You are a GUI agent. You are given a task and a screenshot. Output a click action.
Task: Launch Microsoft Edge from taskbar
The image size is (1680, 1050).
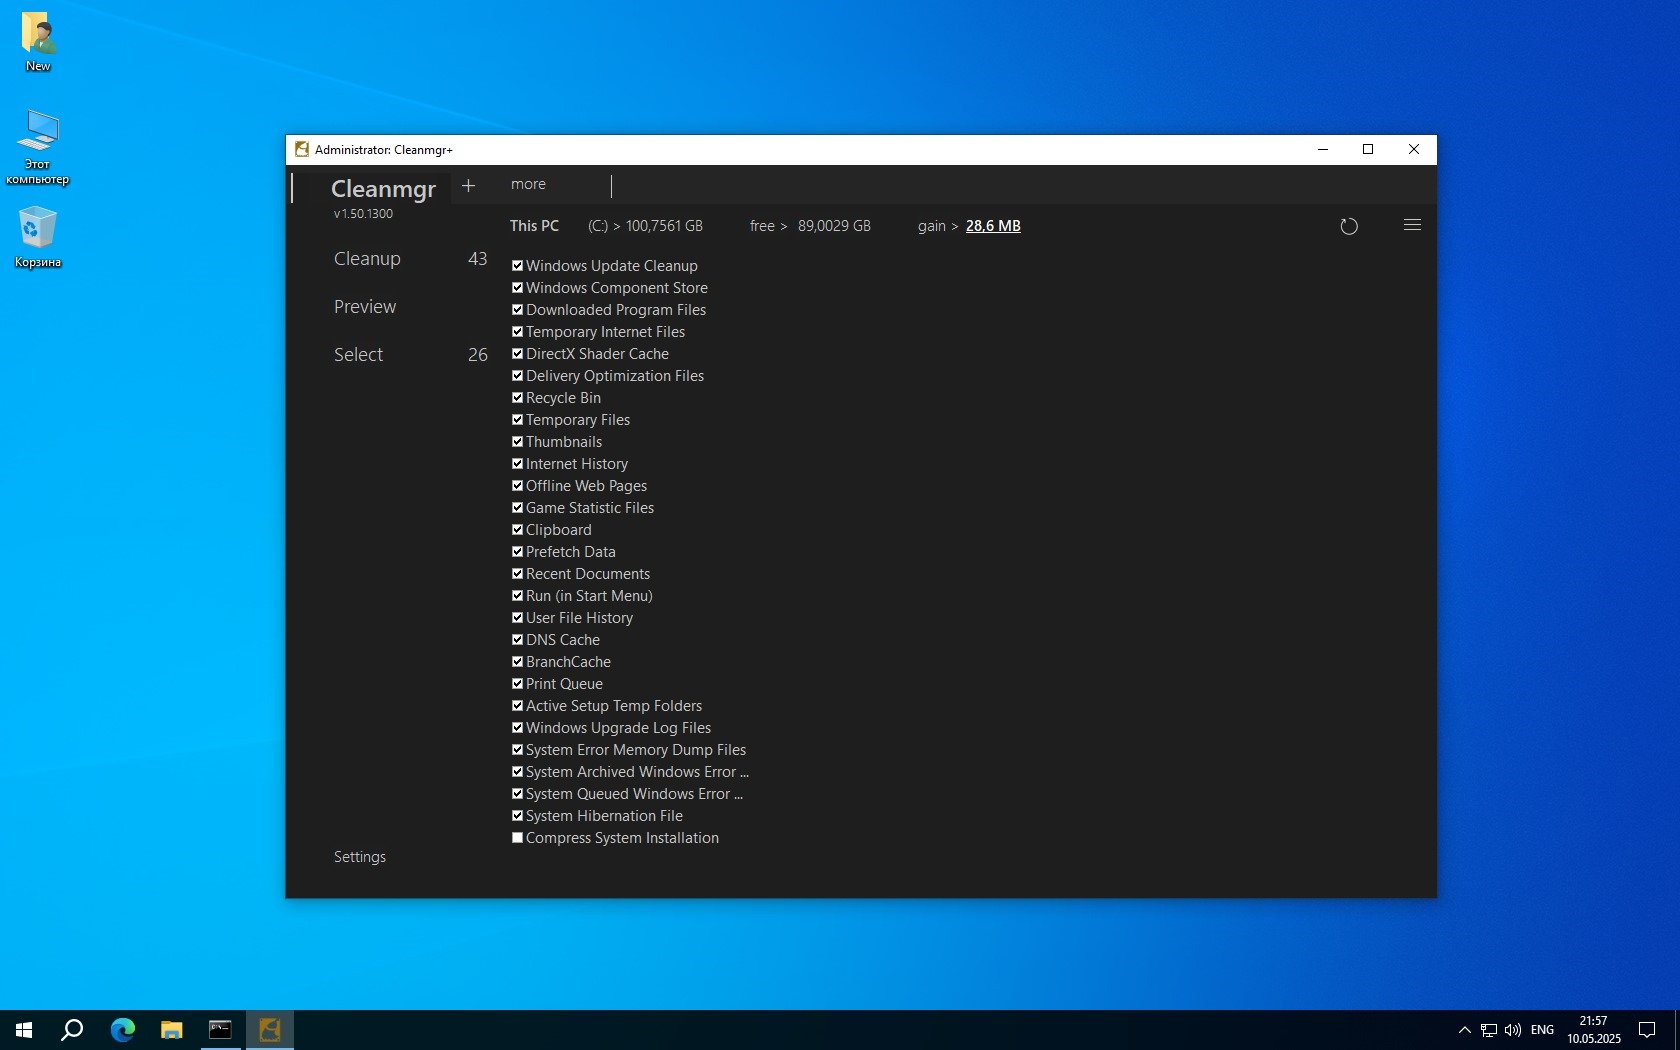coord(122,1029)
